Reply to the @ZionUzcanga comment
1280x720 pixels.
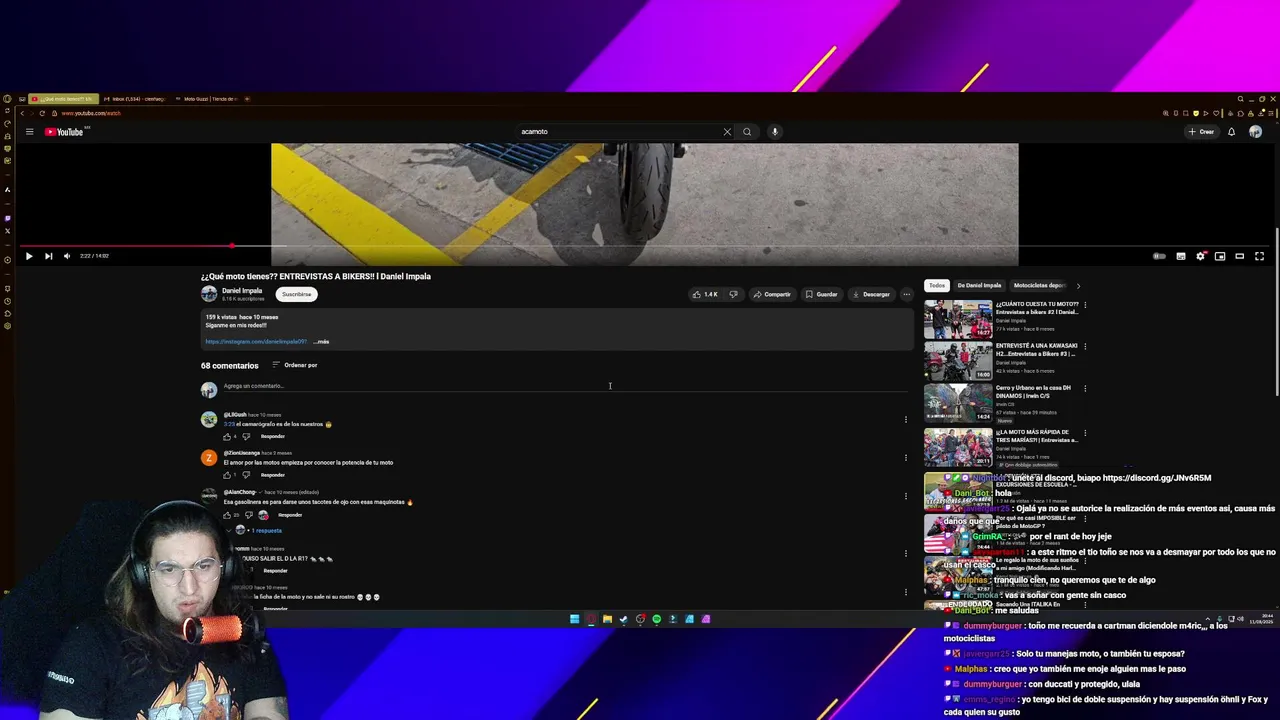[273, 475]
